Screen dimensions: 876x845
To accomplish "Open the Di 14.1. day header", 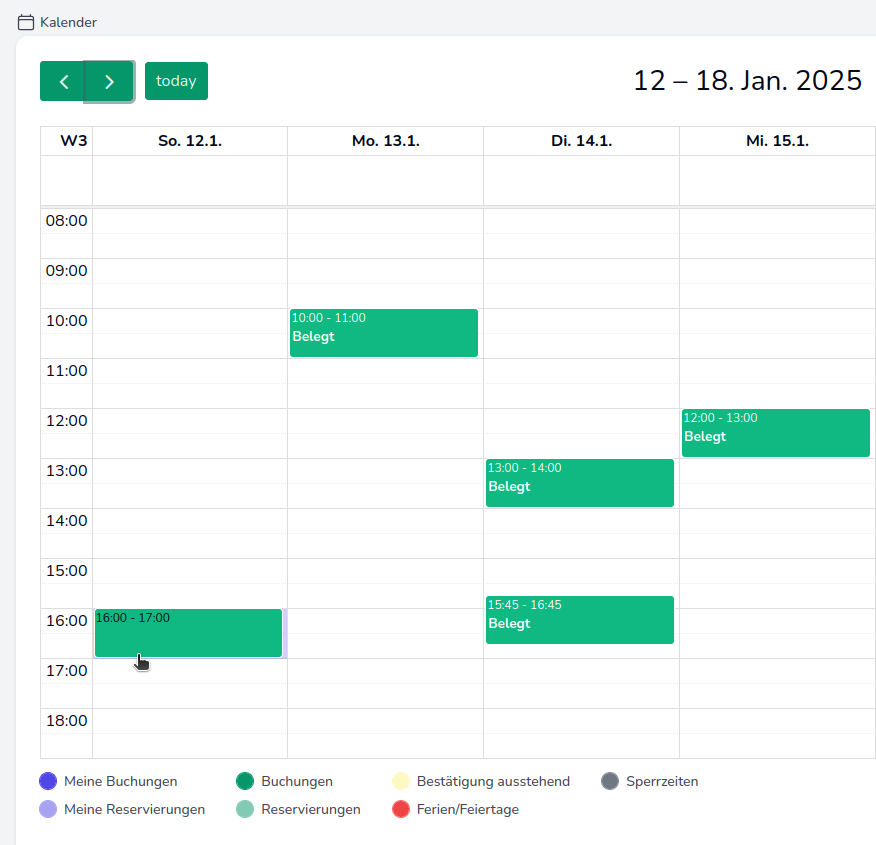I will [580, 141].
